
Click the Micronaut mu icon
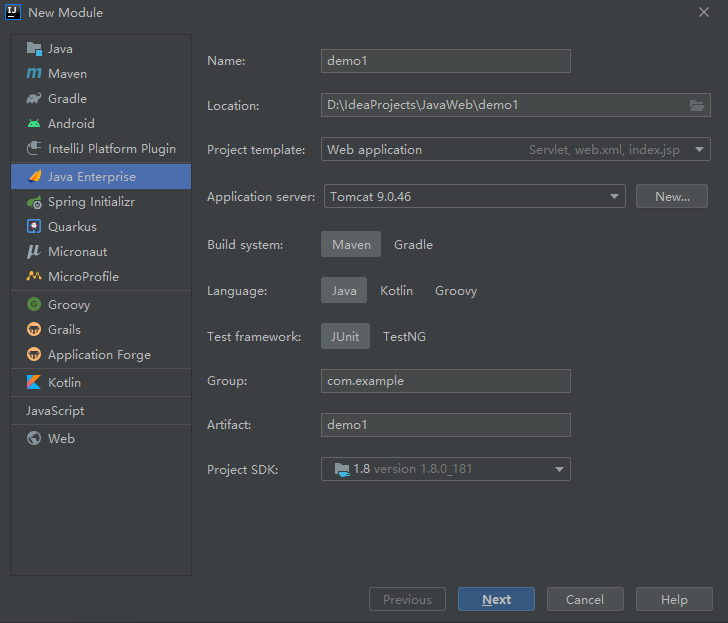[34, 252]
